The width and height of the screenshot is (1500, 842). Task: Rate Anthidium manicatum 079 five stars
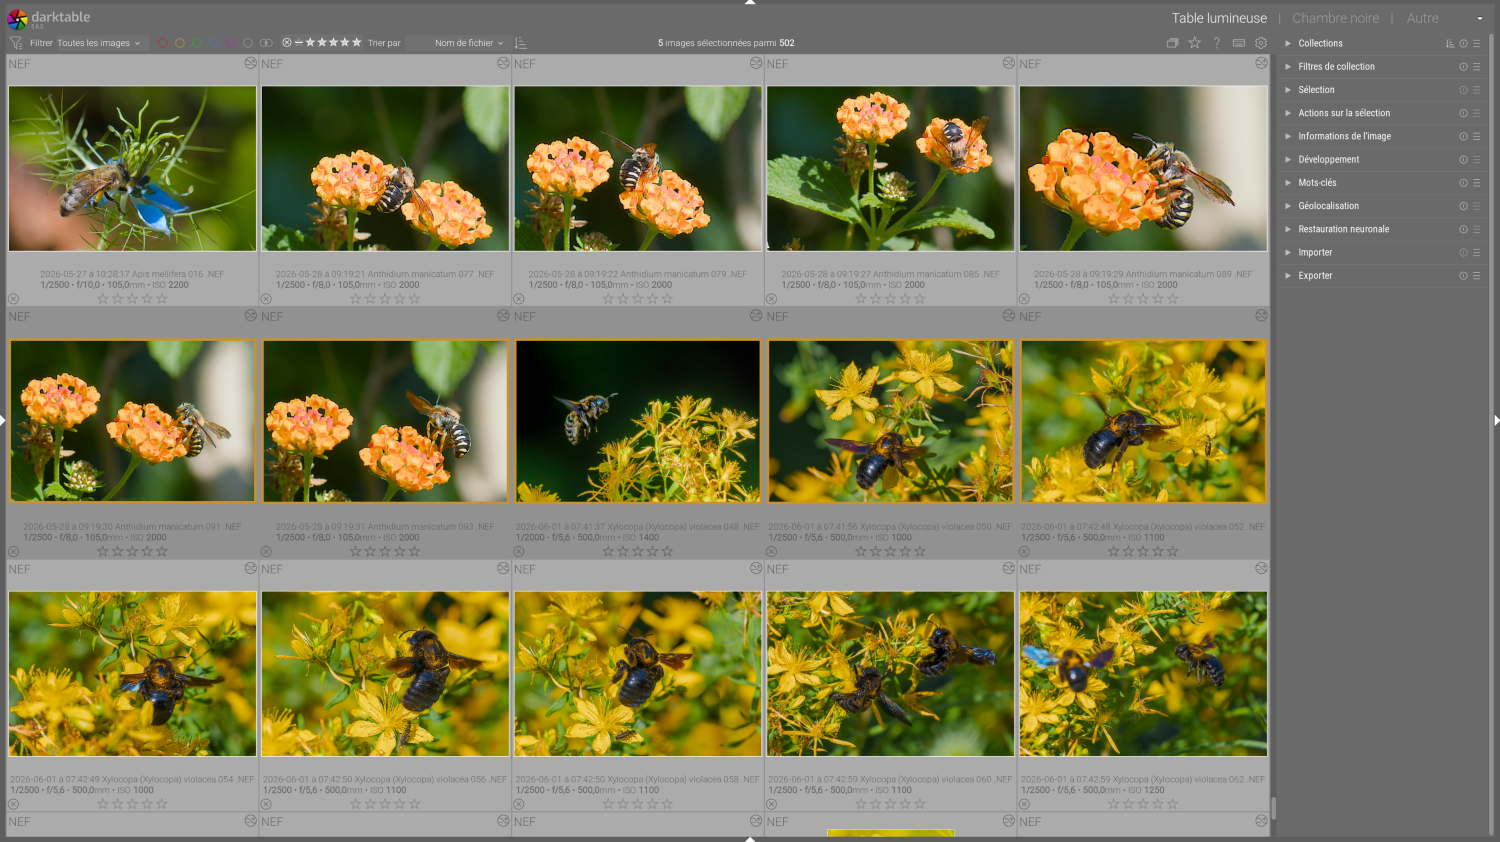point(668,299)
